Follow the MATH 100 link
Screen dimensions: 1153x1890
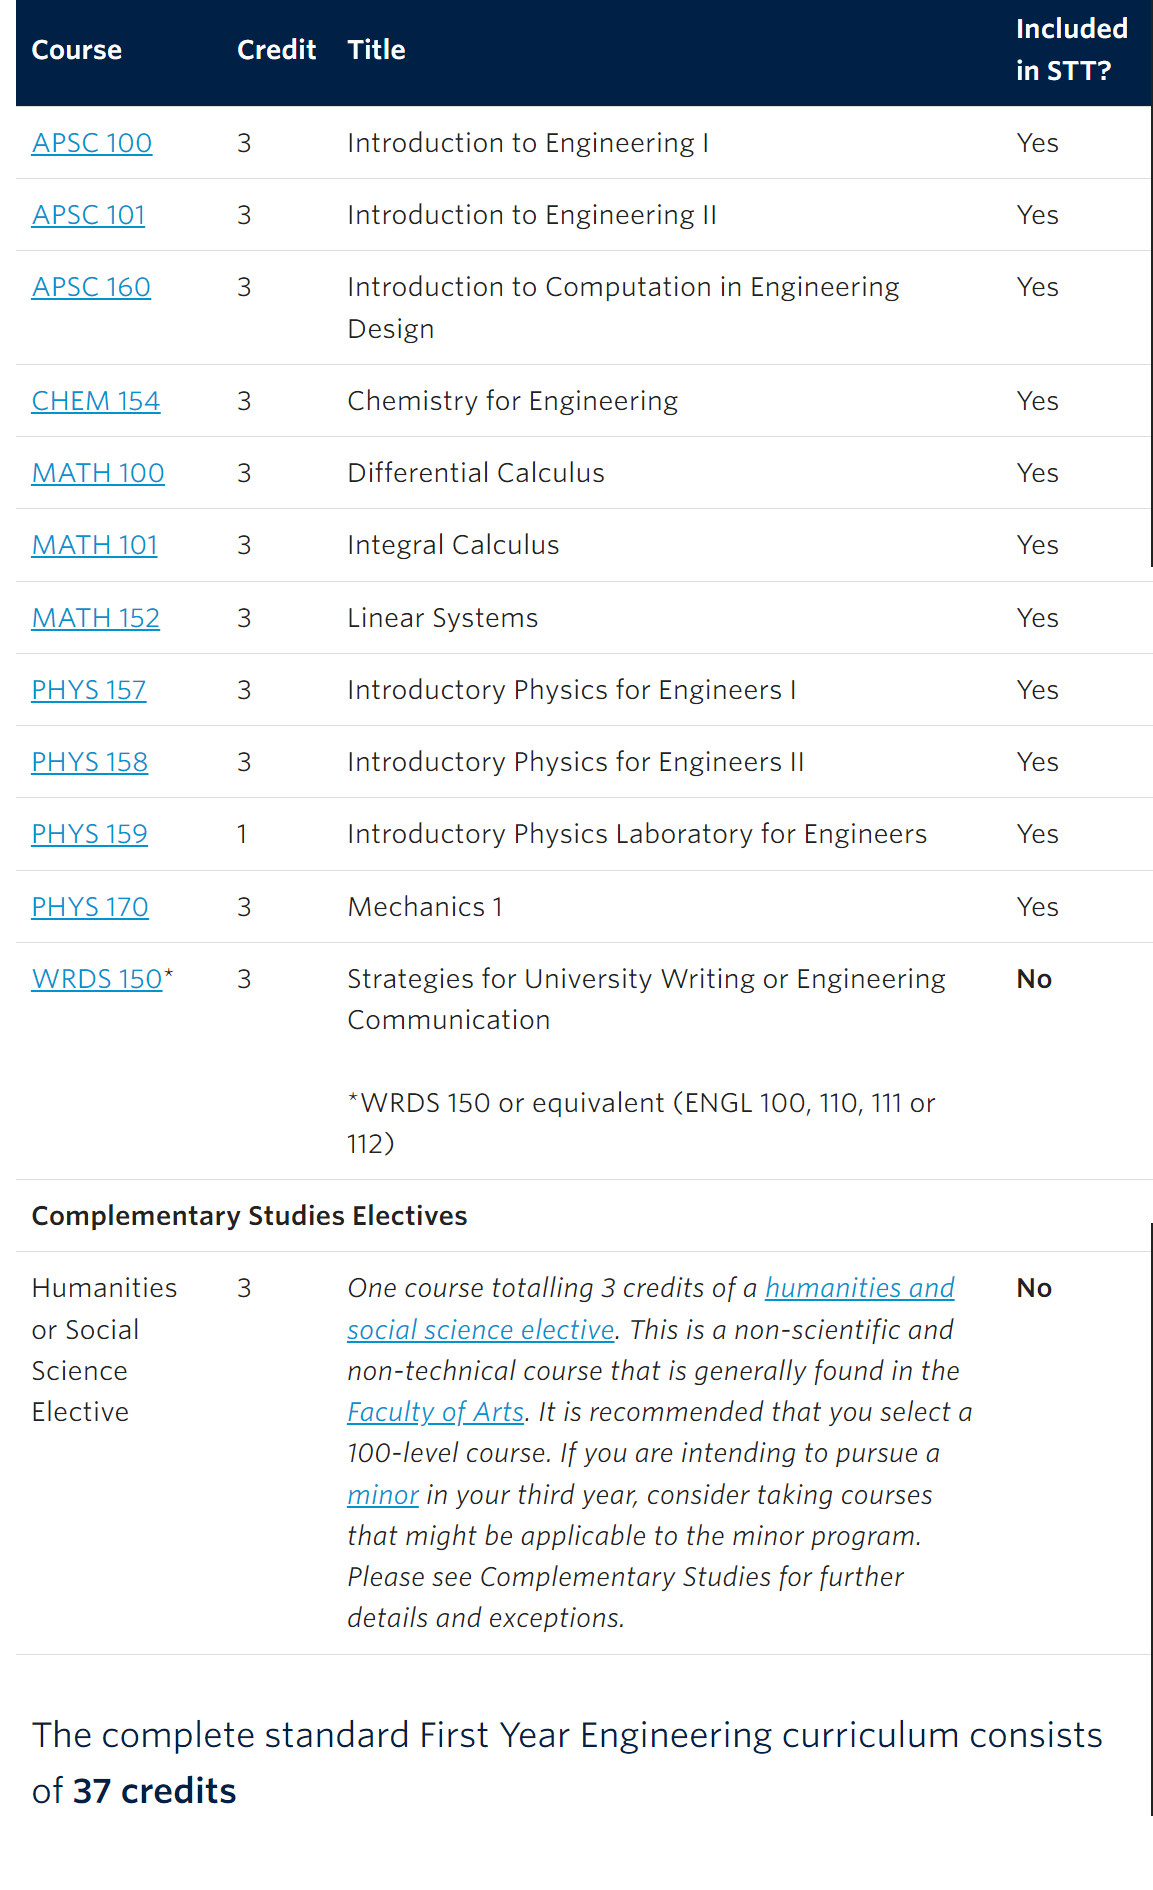point(98,473)
